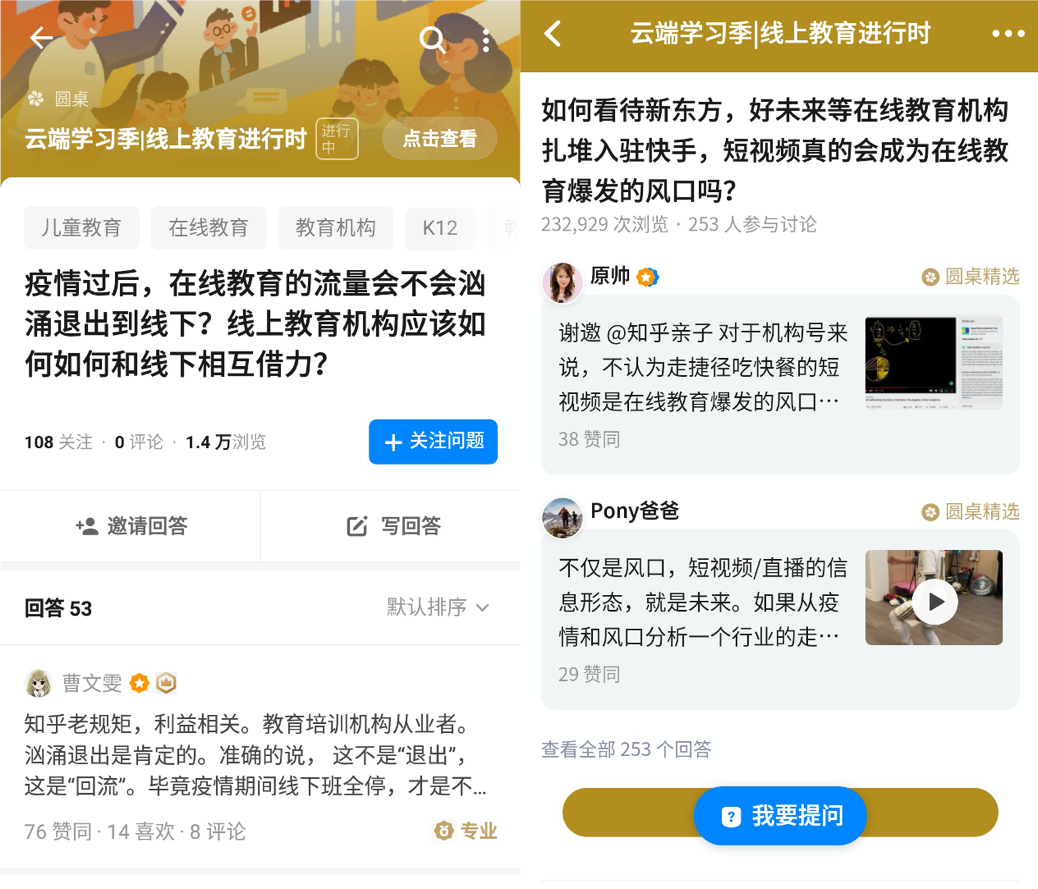1038x889 pixels.
Task: Open 曹文雯's avatar
Action: tap(38, 683)
